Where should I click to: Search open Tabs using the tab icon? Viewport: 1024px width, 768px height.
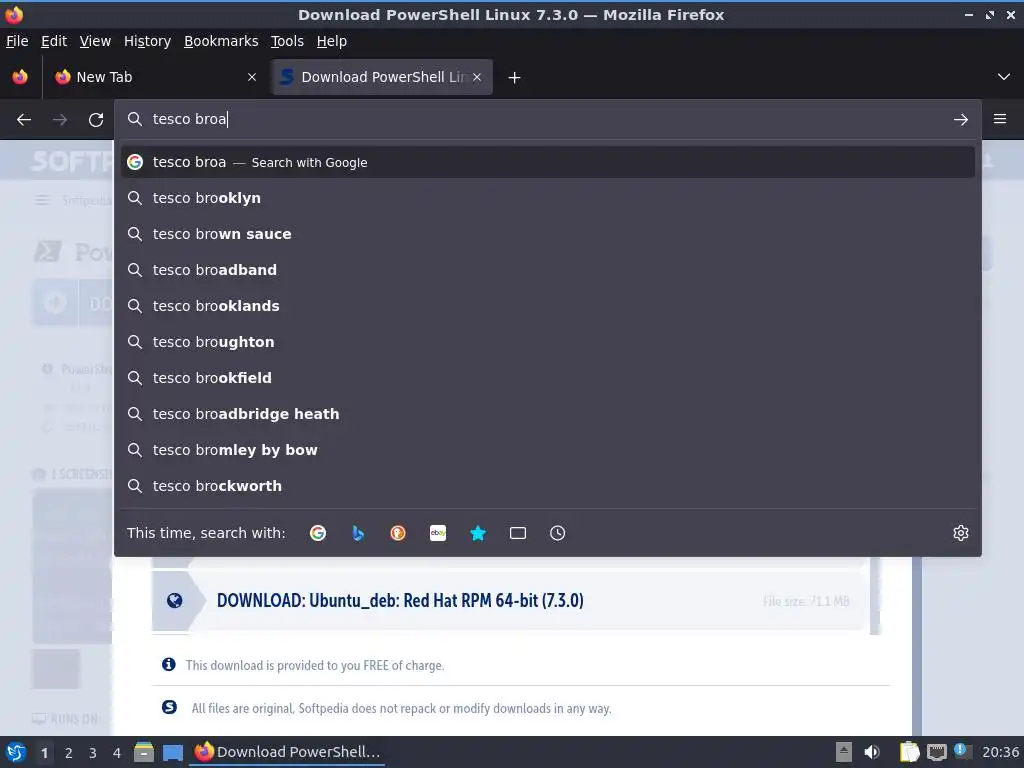(518, 533)
